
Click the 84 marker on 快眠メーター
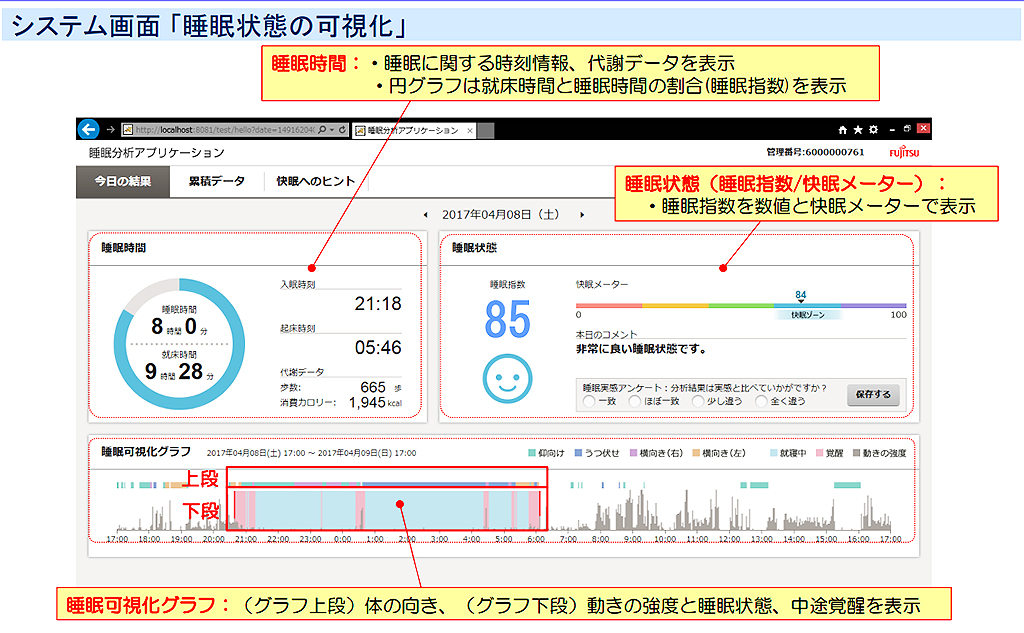click(x=801, y=296)
